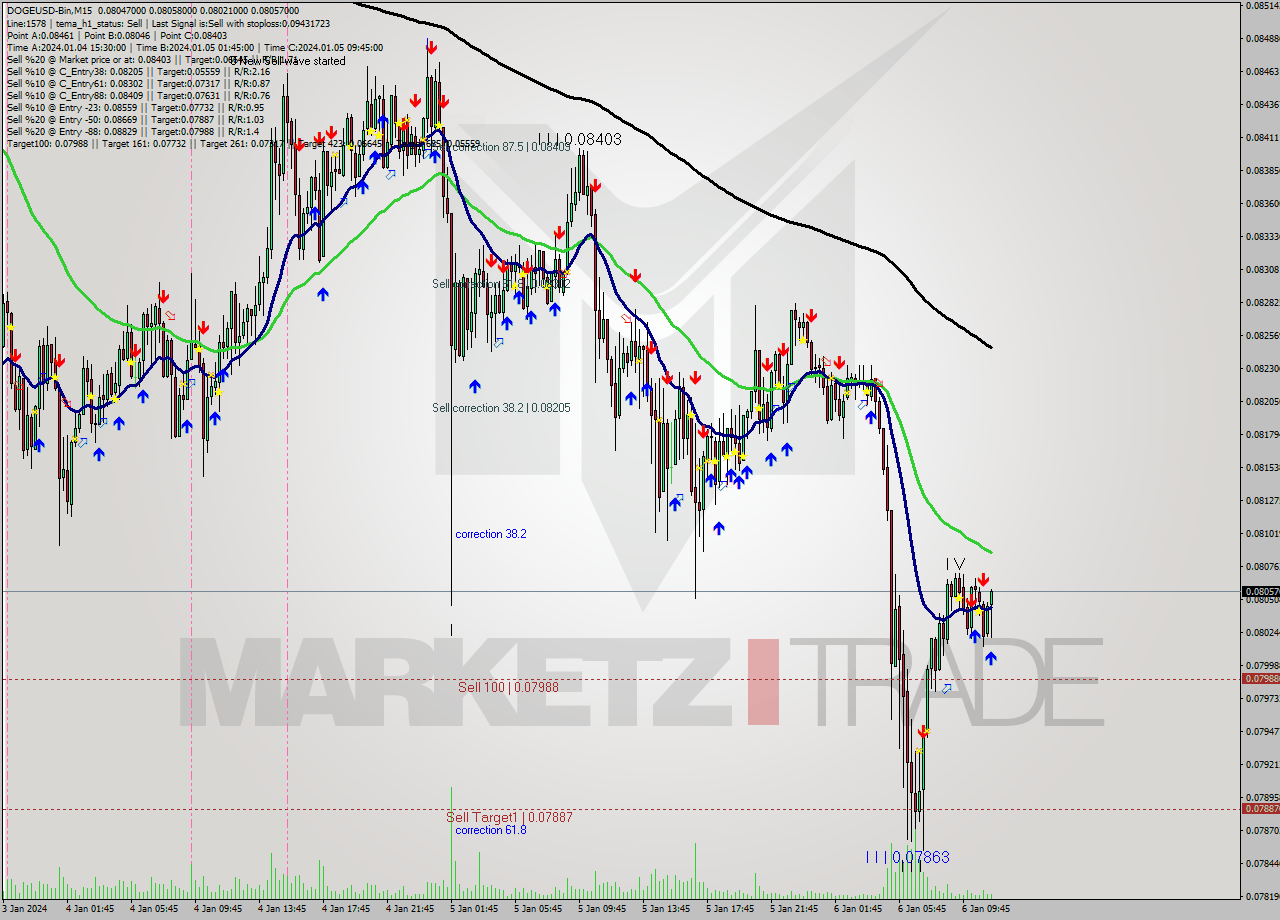
Task: Click the 0.08308 price axis label
Action: [x=1262, y=269]
